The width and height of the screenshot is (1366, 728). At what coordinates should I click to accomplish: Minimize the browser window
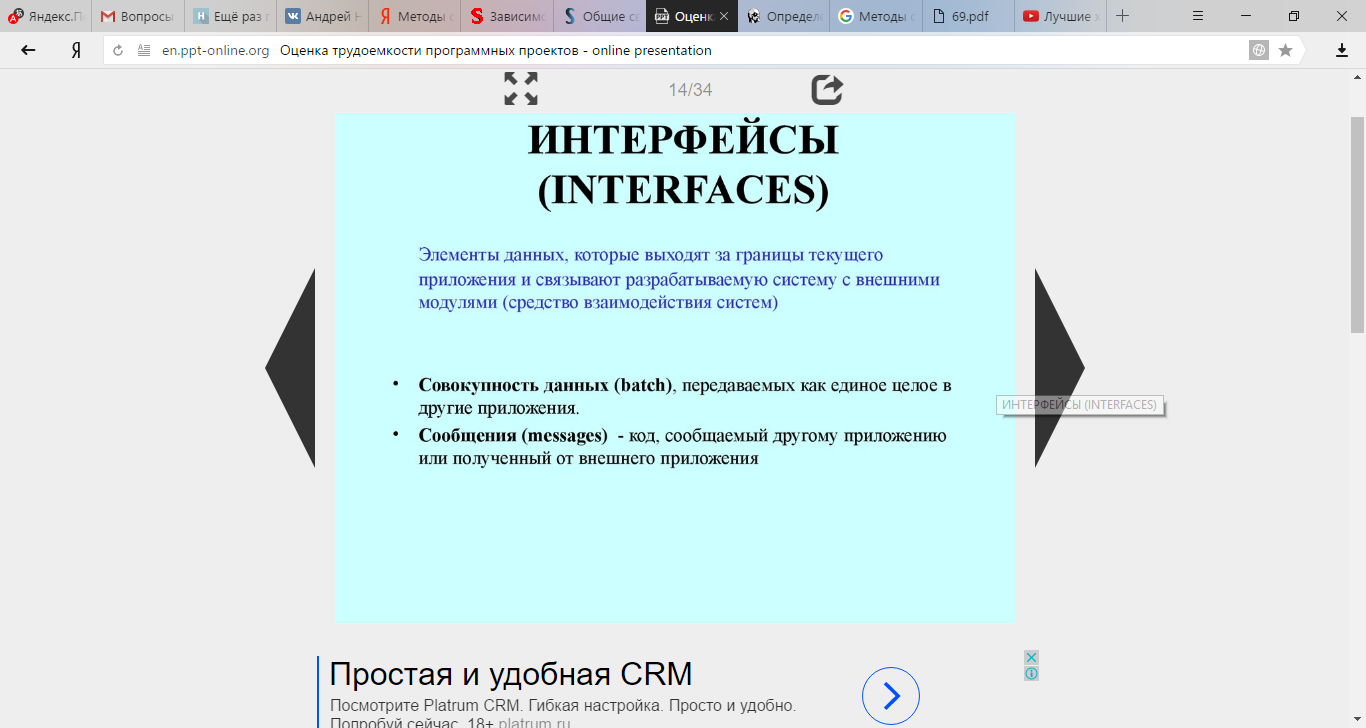coord(1246,16)
